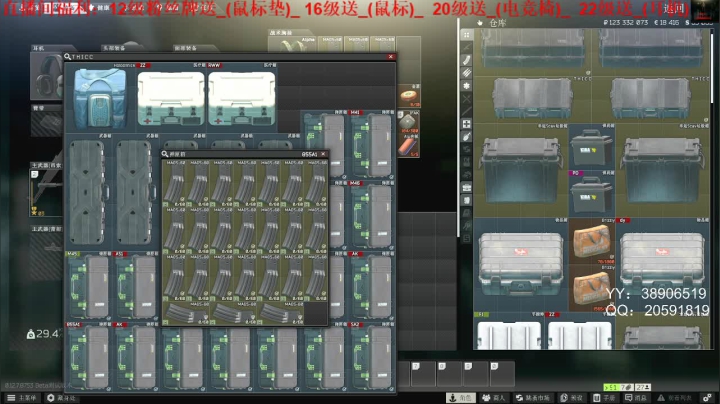The height and width of the screenshot is (404, 720).
Task: Close the THICC case window
Action: (x=391, y=56)
